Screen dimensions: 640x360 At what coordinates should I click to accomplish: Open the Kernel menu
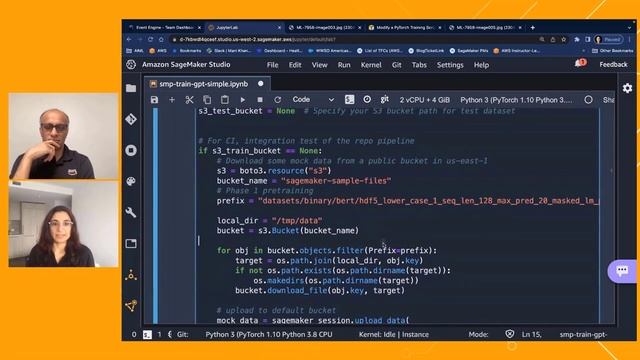pyautogui.click(x=371, y=65)
